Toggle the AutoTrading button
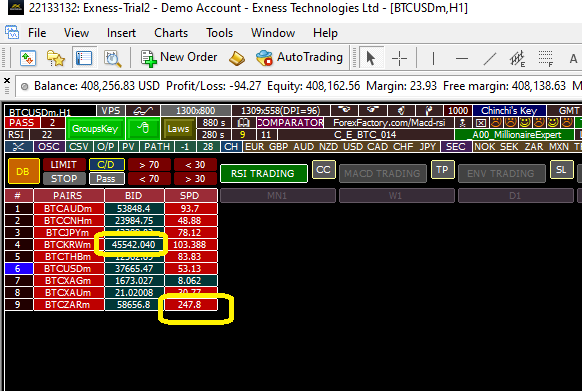Viewport: 582px width, 391px height. pos(299,58)
